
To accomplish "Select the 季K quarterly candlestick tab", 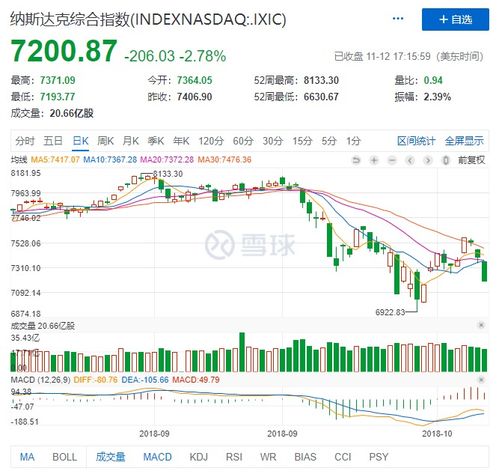I will [156, 141].
